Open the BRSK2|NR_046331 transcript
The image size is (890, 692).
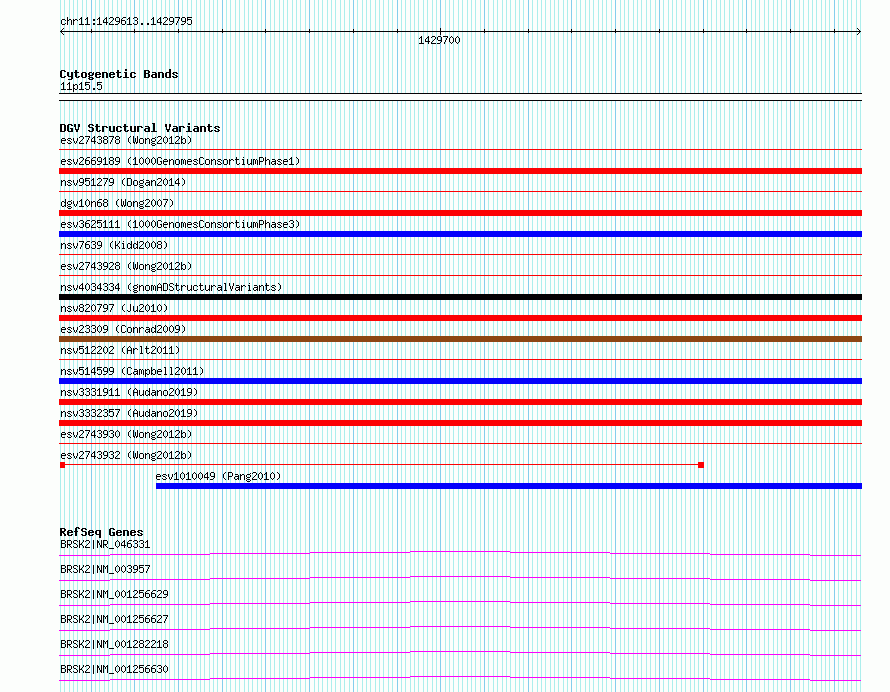(105, 544)
